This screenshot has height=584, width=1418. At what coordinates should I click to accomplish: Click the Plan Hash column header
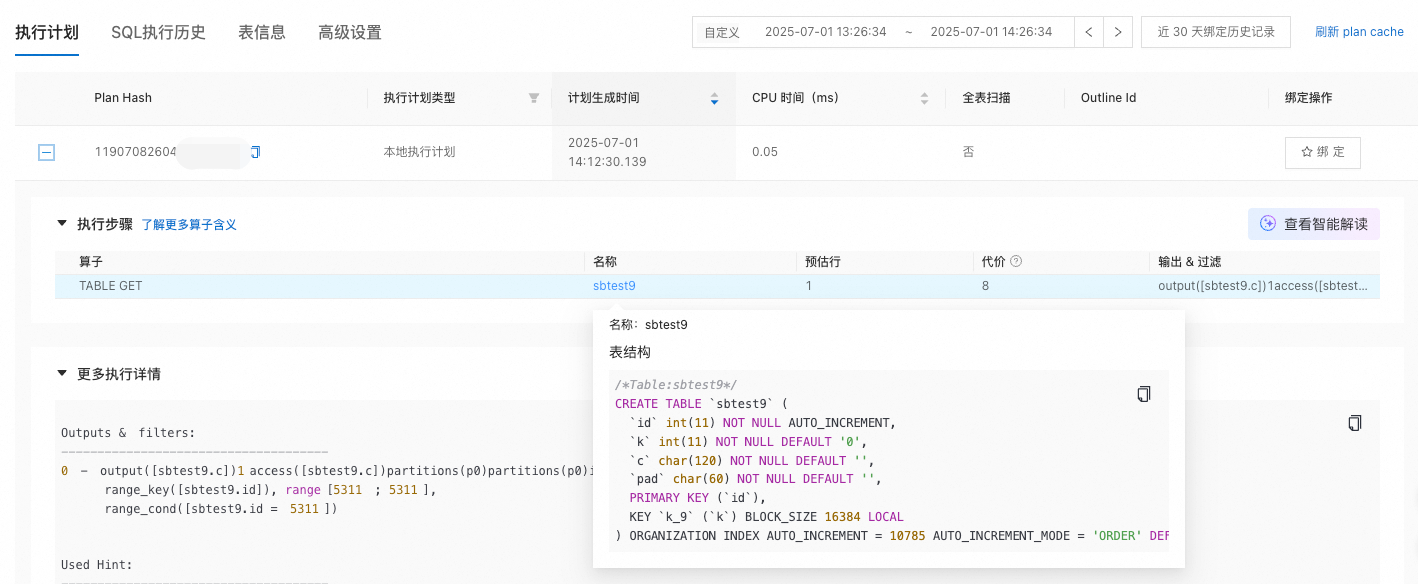(x=123, y=98)
